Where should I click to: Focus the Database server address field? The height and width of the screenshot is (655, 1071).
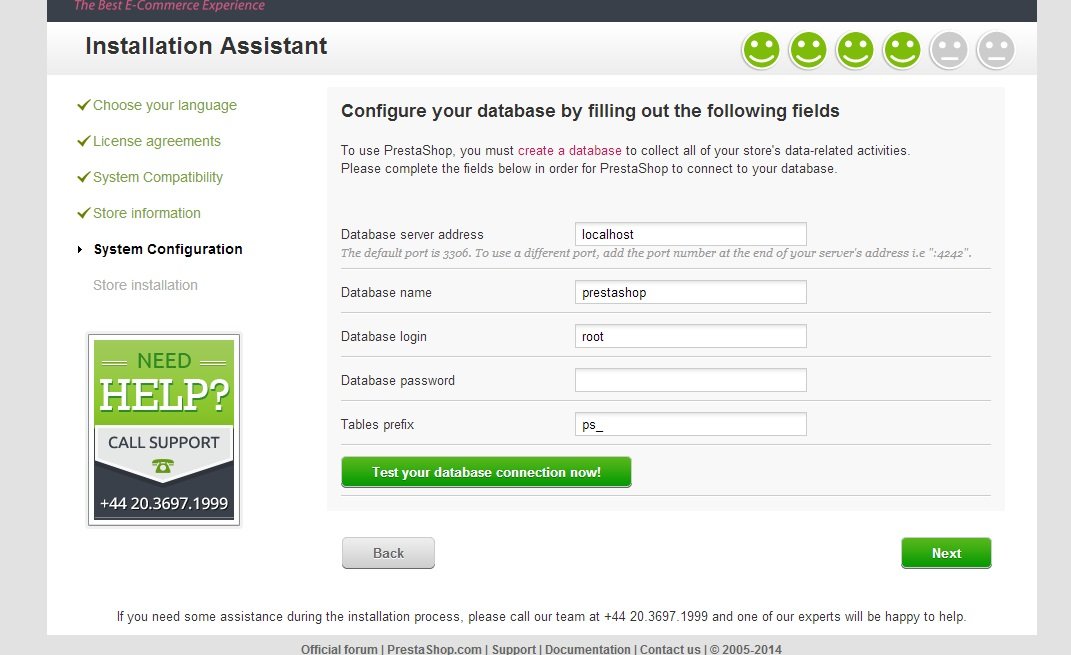(x=691, y=234)
